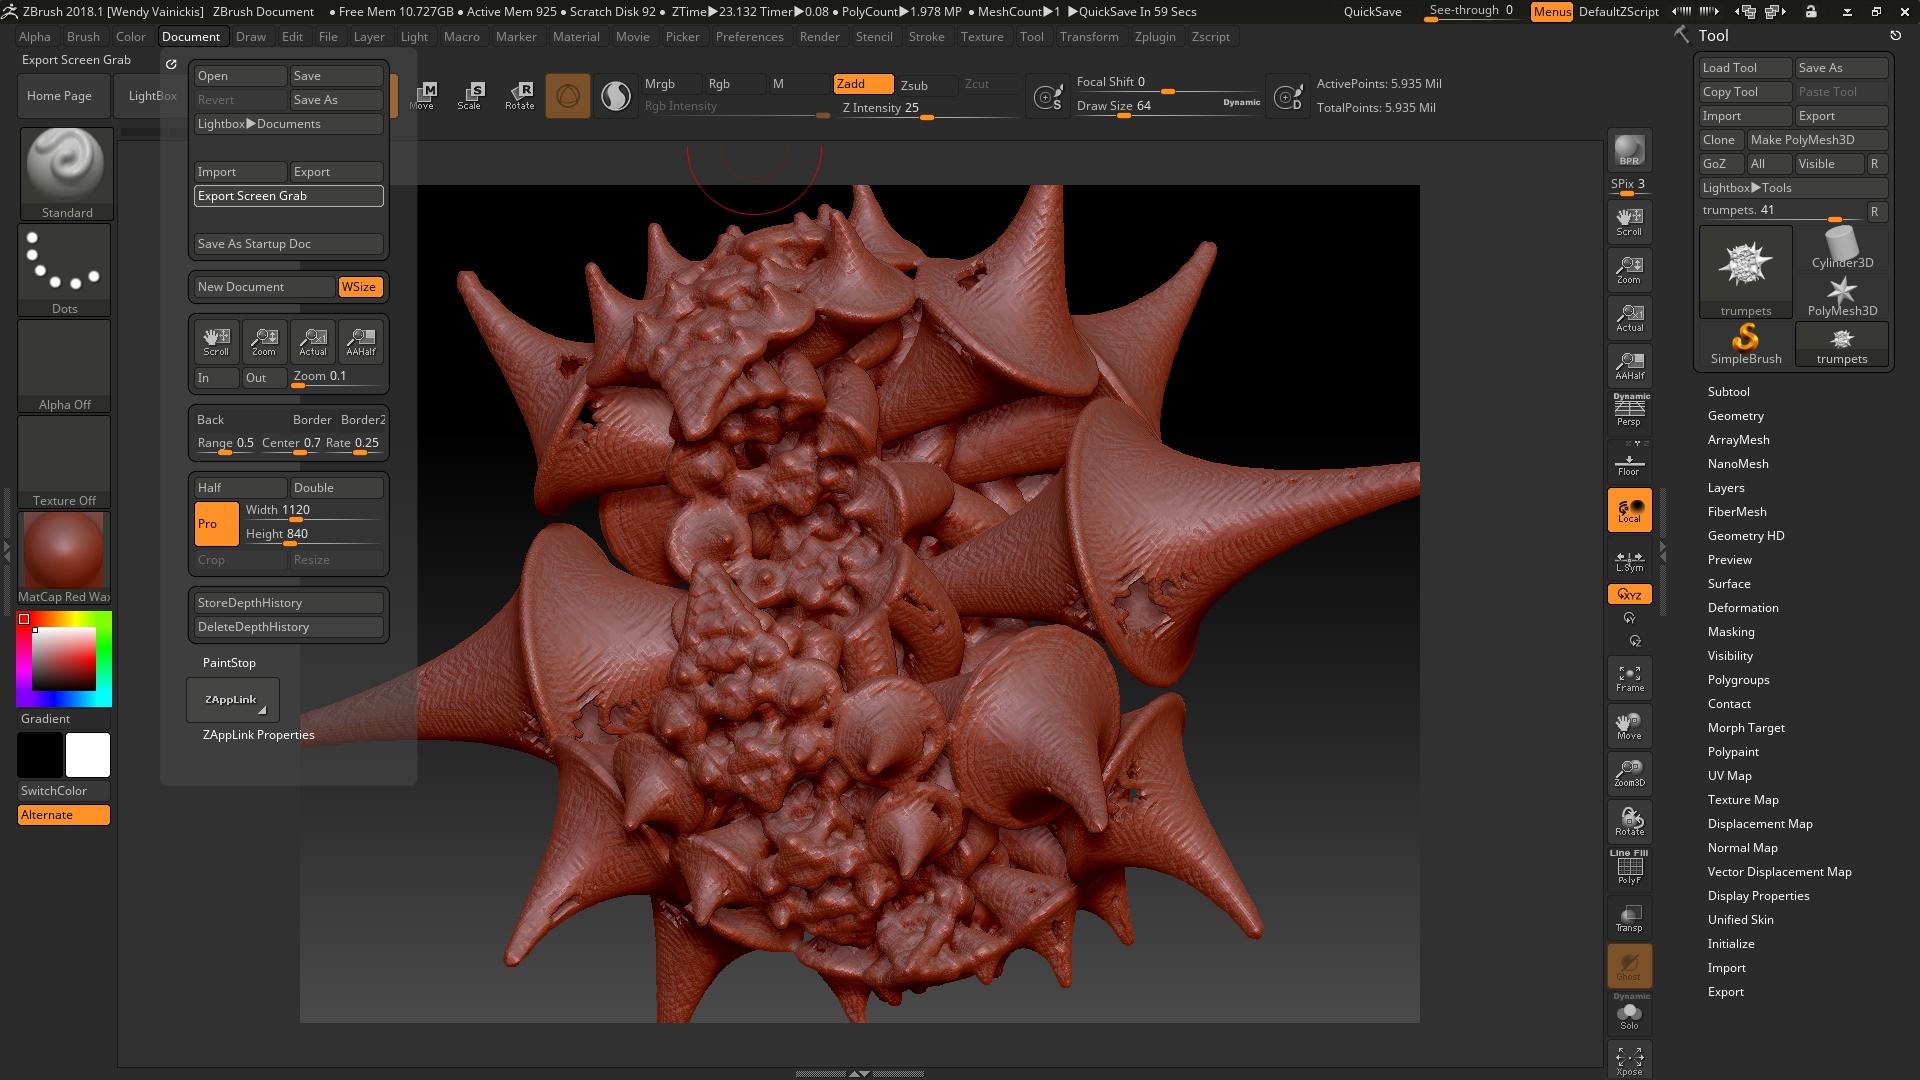1920x1080 pixels.
Task: Select the PolyMesh3D star tool thumbnail
Action: (1842, 296)
